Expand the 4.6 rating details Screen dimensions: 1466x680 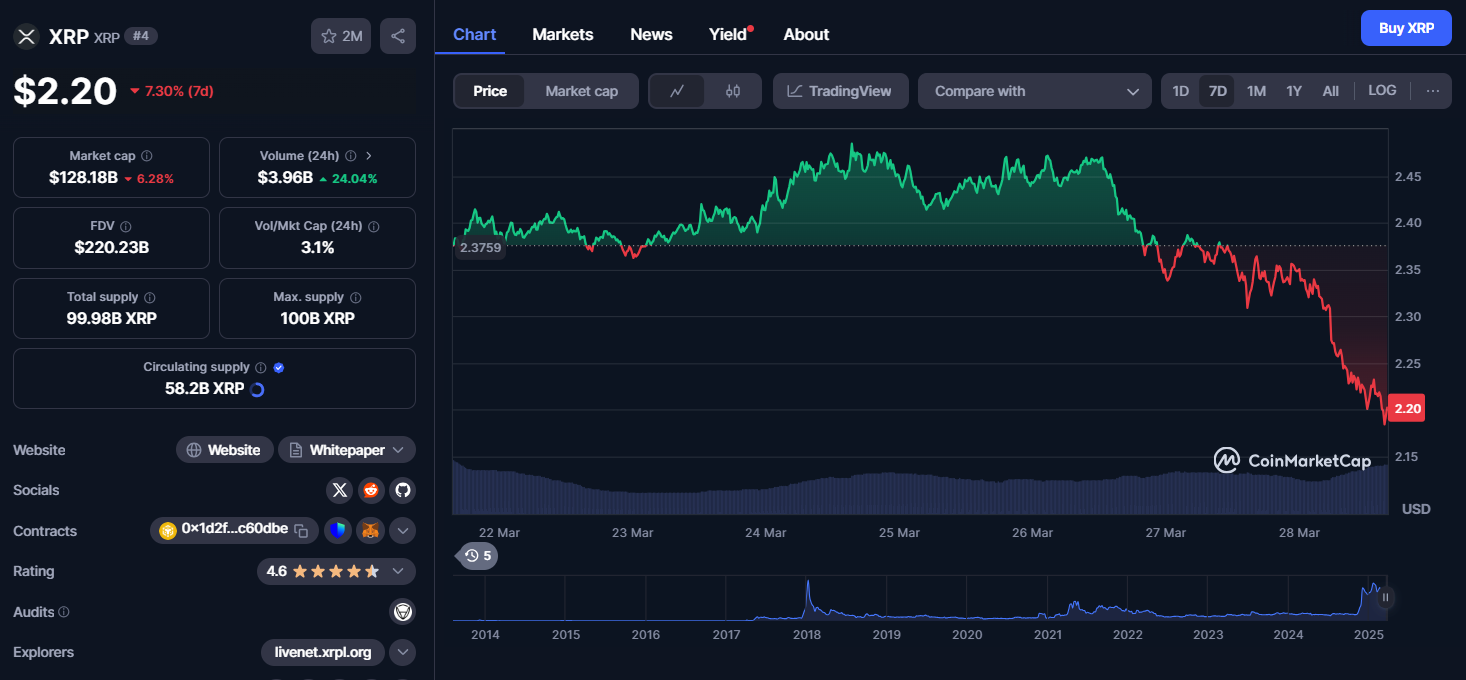click(x=398, y=571)
